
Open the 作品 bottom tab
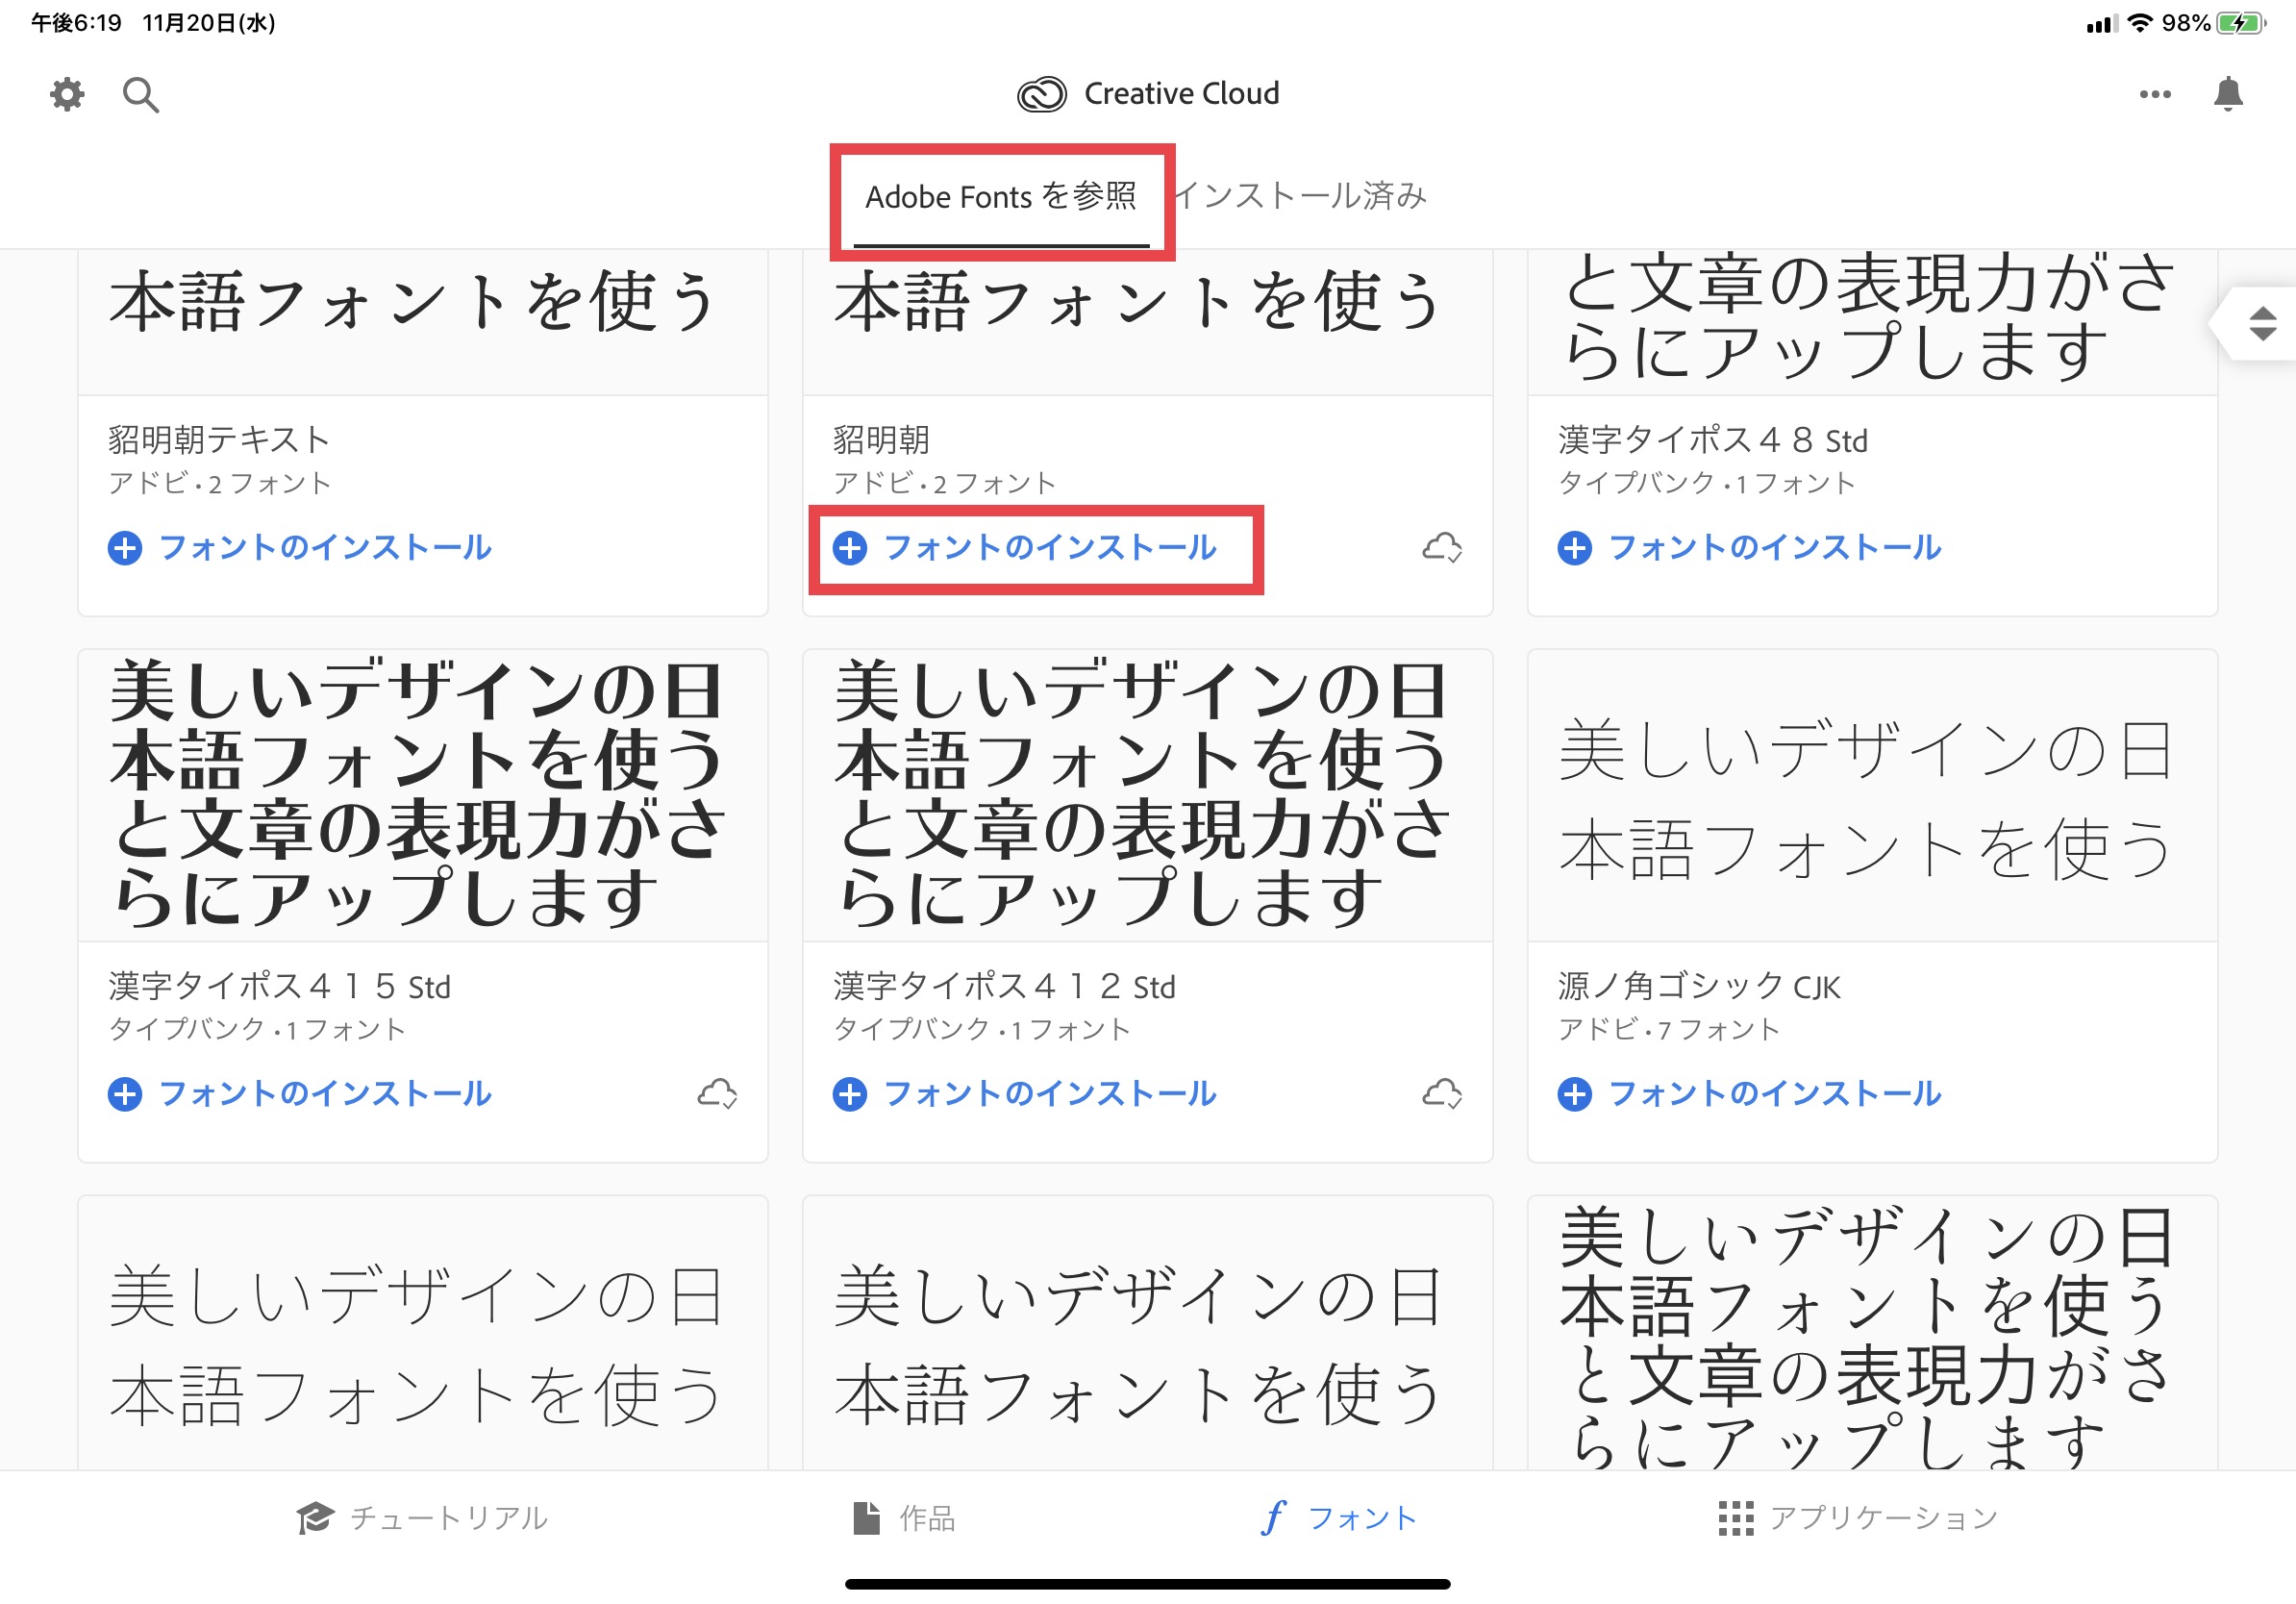[904, 1518]
